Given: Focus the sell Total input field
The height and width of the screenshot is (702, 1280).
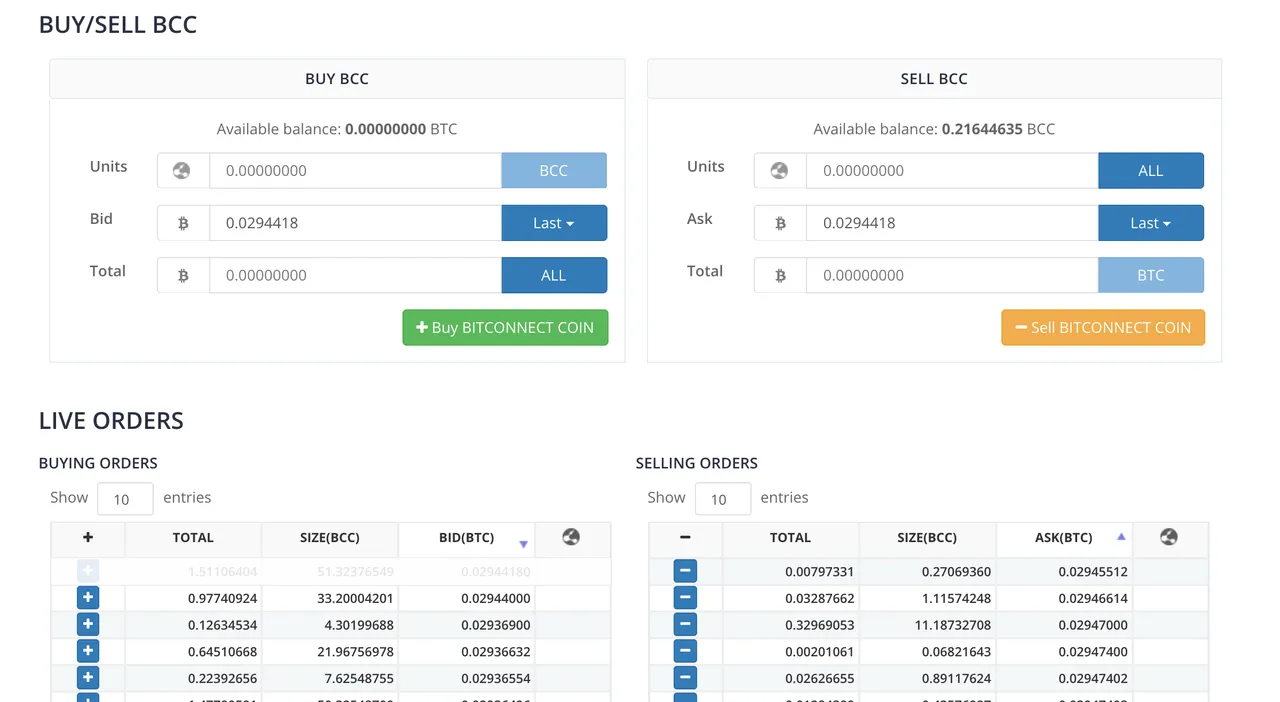Looking at the screenshot, I should pos(952,275).
